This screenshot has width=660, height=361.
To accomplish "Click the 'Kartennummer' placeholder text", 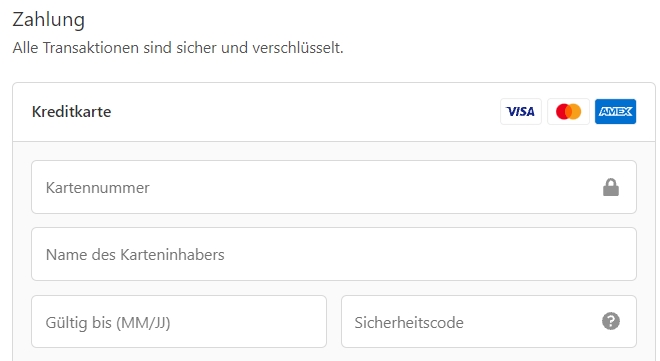I will coord(98,188).
